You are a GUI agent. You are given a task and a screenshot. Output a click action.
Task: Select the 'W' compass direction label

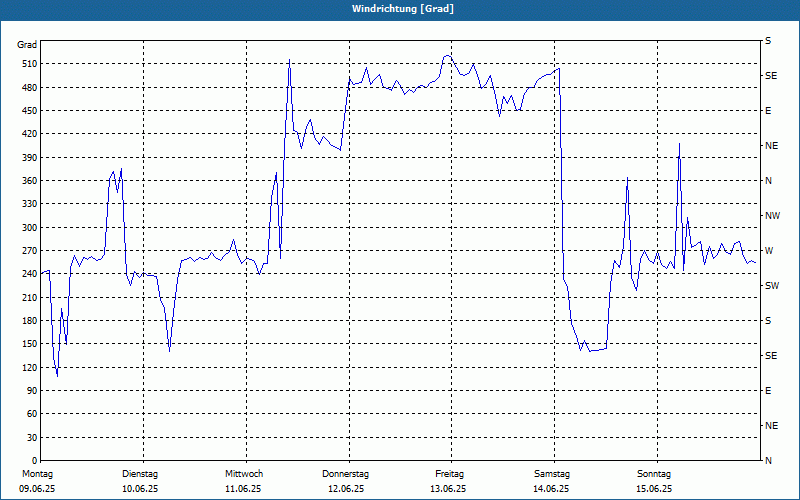click(x=769, y=251)
